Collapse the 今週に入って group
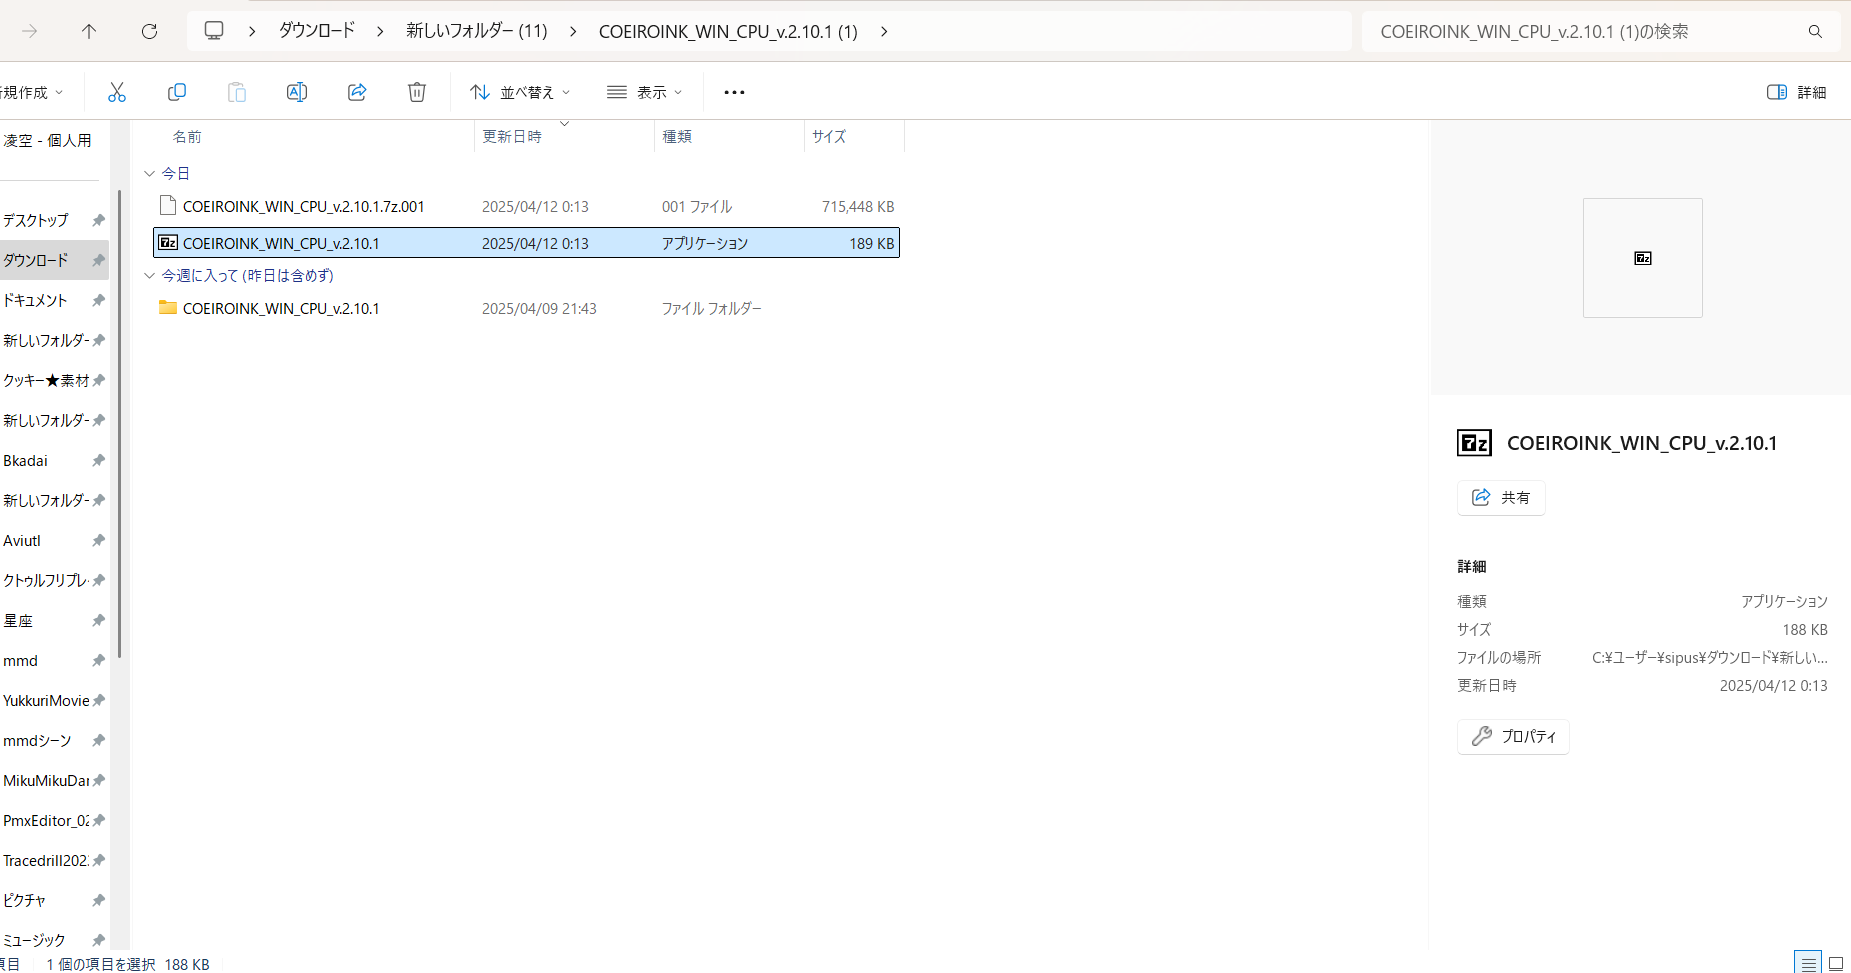Viewport: 1851px width, 973px height. [150, 275]
